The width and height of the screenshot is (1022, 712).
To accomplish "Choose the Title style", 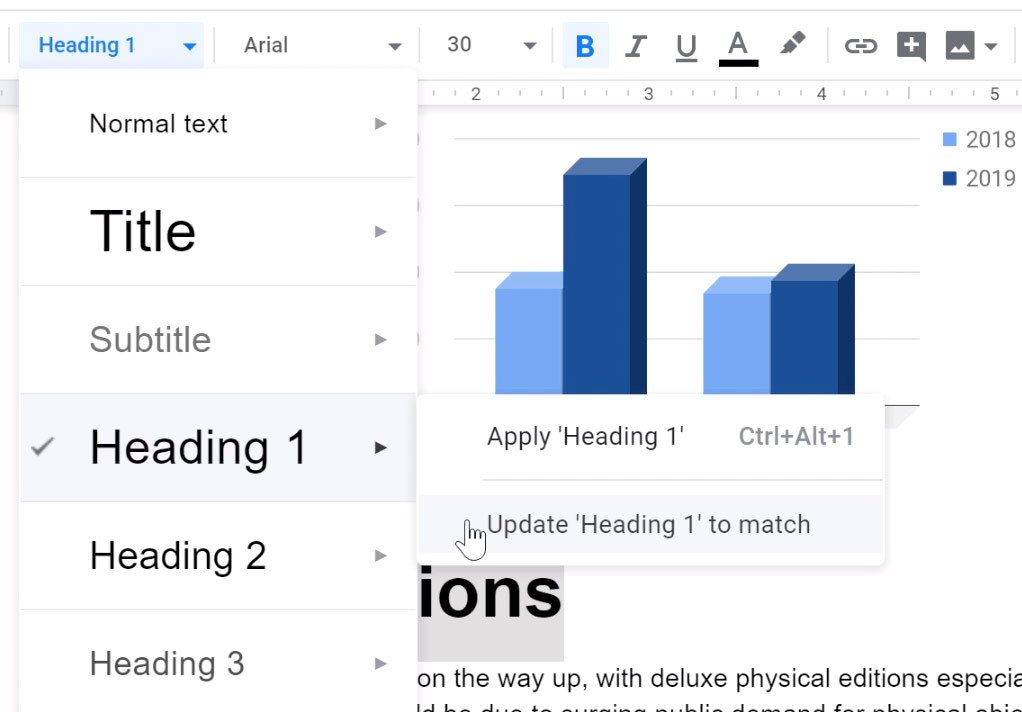I will click(x=143, y=230).
